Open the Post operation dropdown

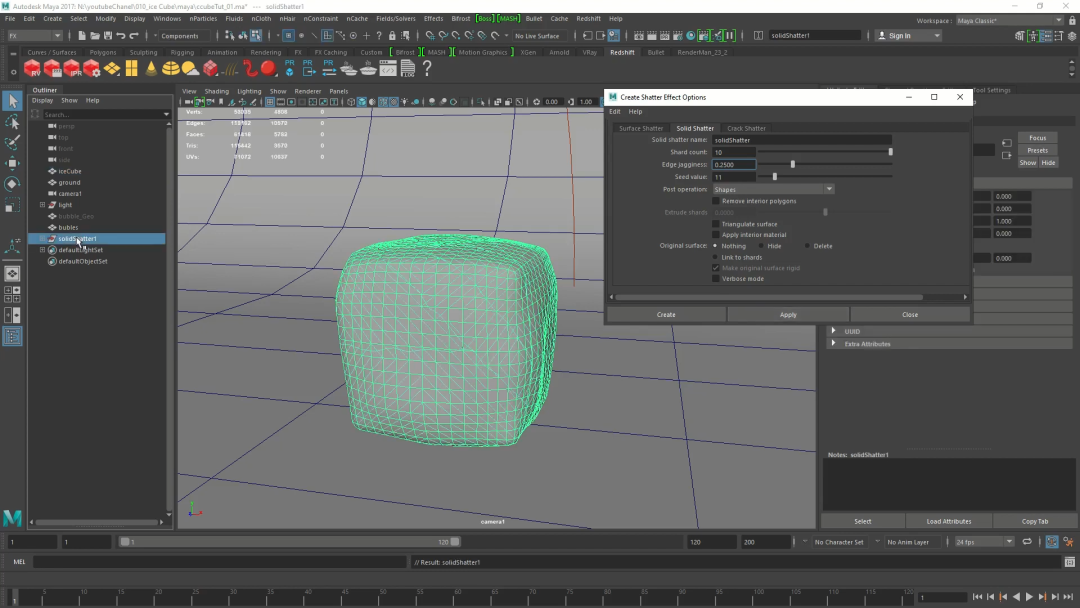773,189
